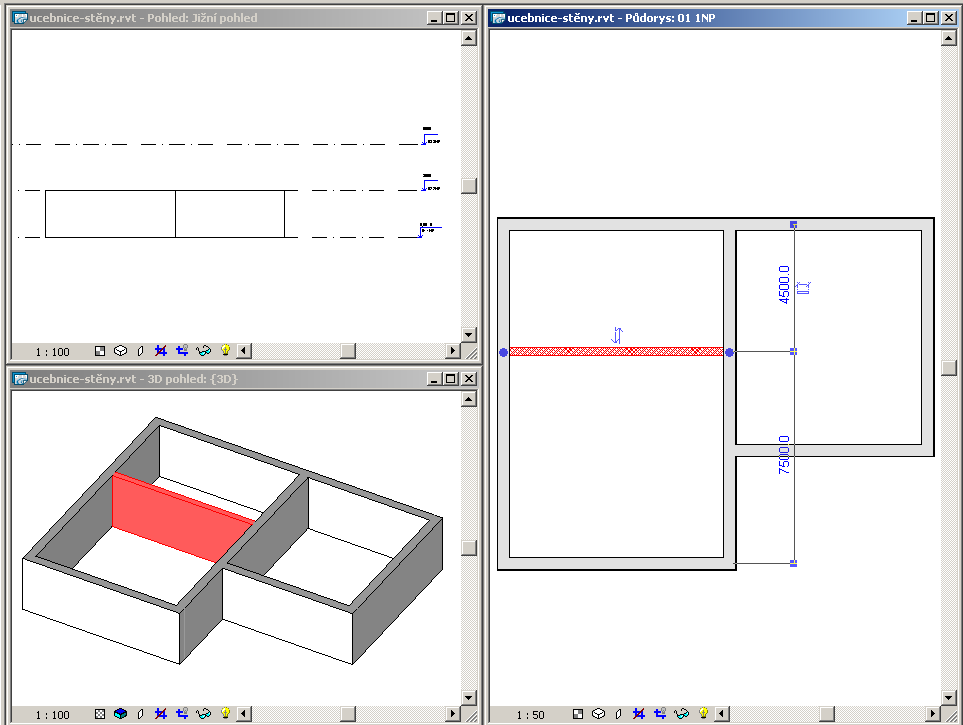The height and width of the screenshot is (725, 963).
Task: Click dimension-to-permanent symbol beside 4500.0
Action: pos(804,288)
